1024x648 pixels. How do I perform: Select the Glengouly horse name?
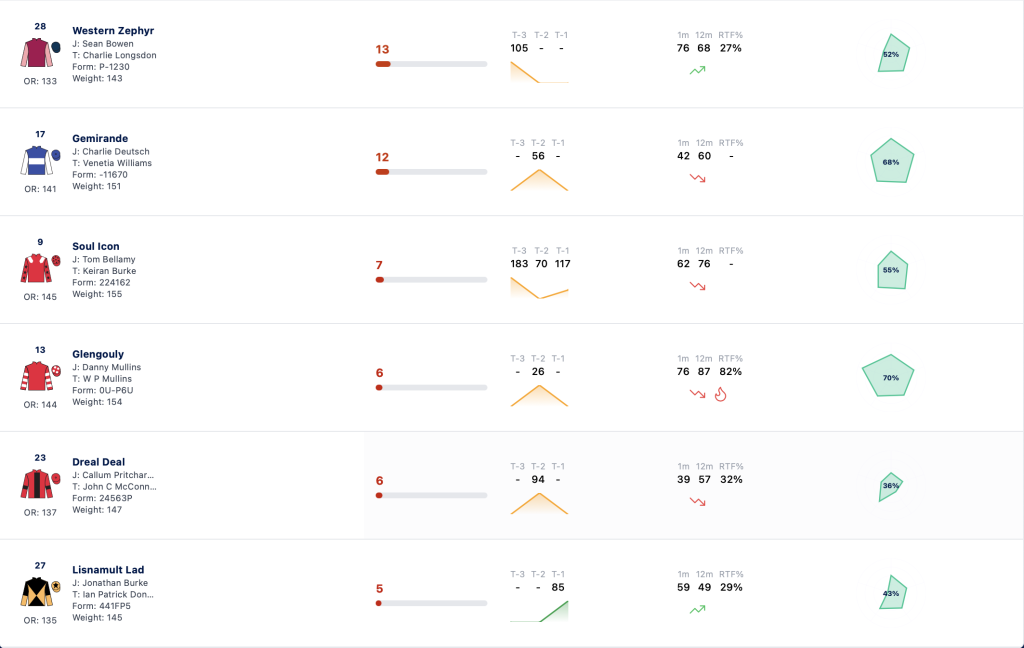click(x=98, y=354)
